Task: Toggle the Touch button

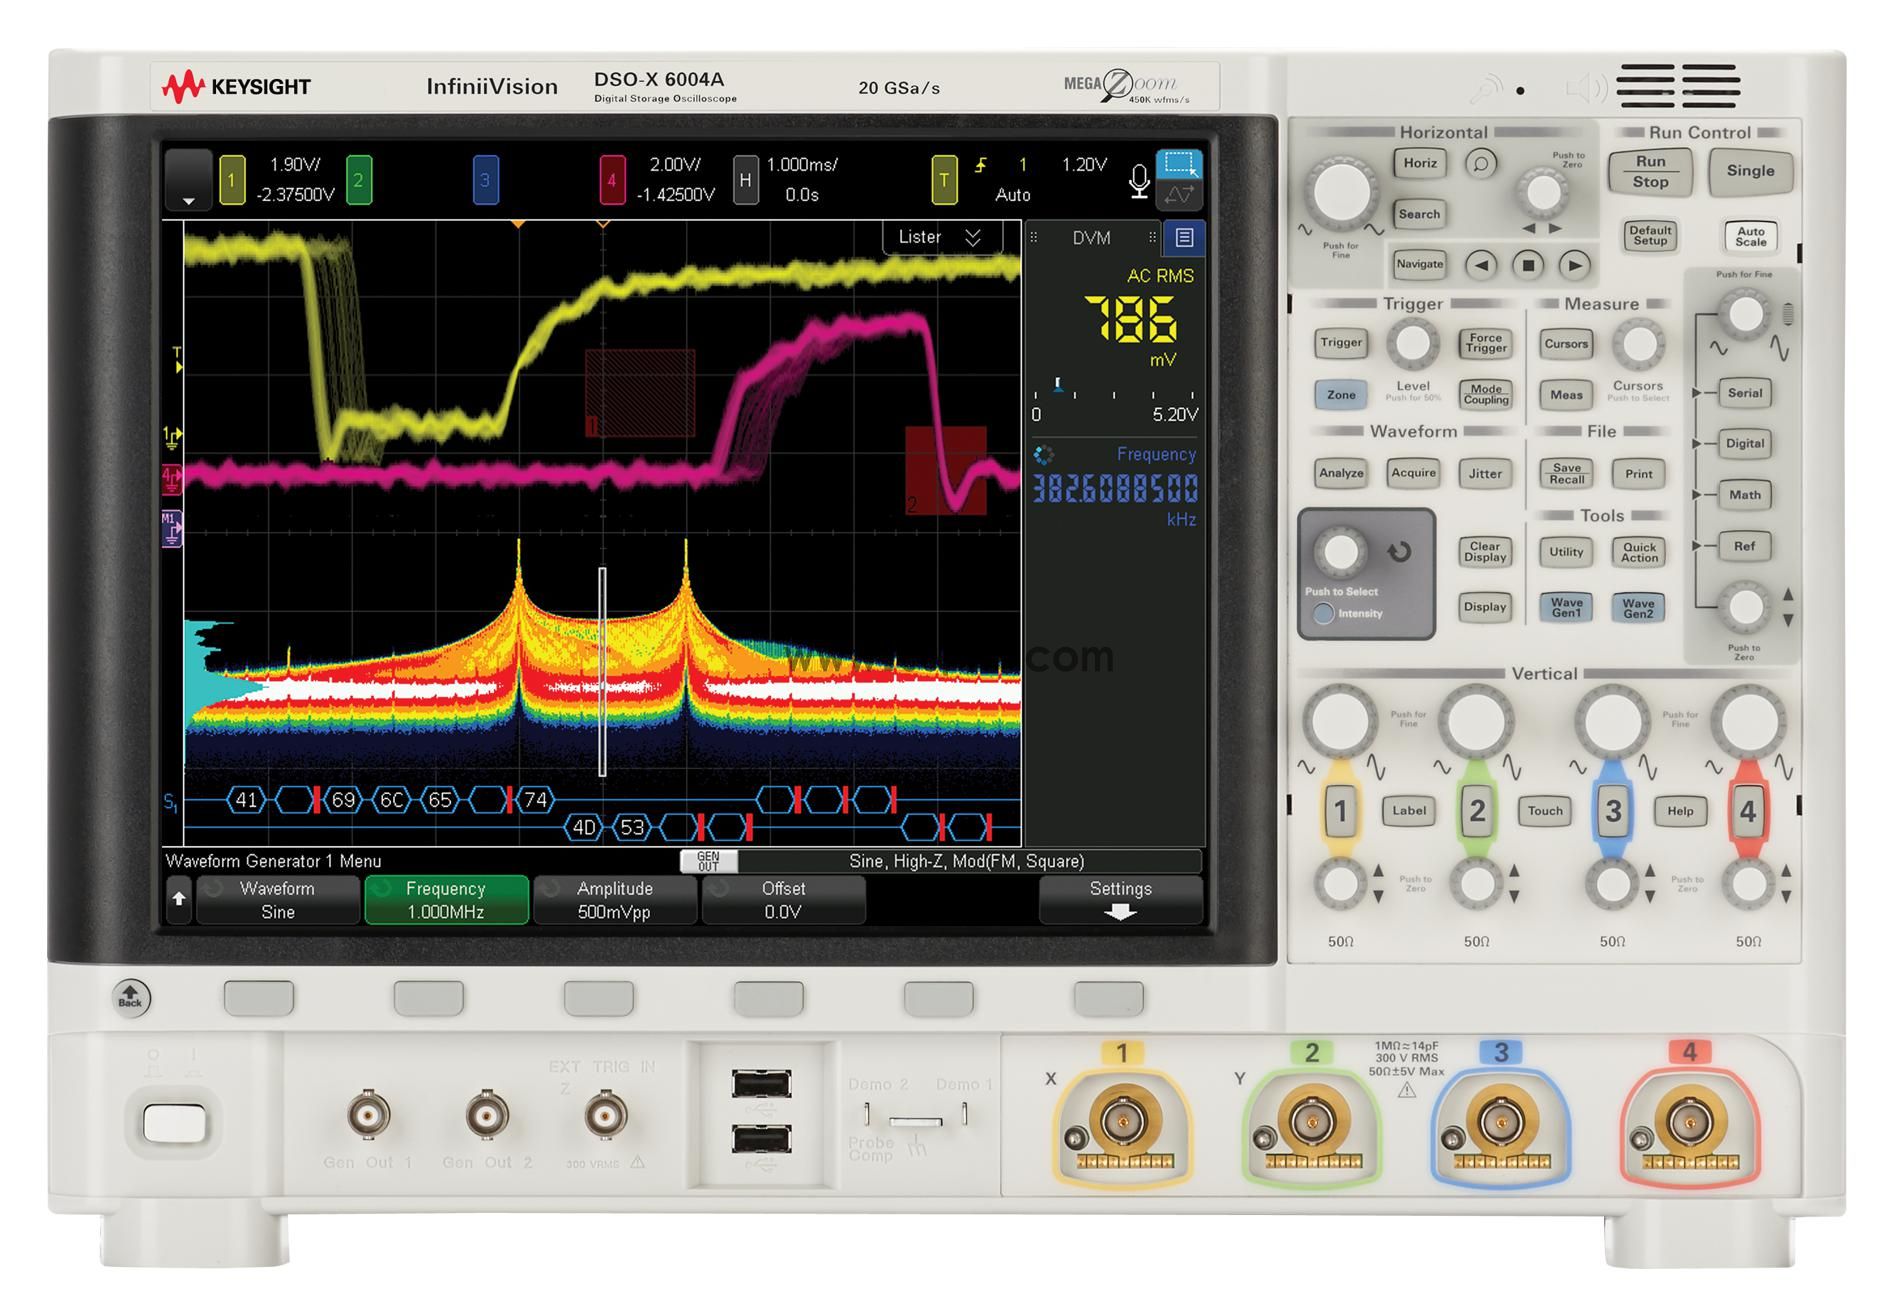Action: [x=1545, y=811]
